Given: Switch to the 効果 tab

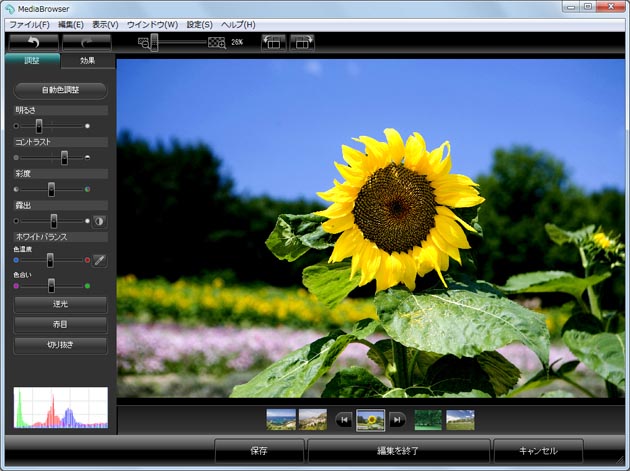Looking at the screenshot, I should 88,61.
